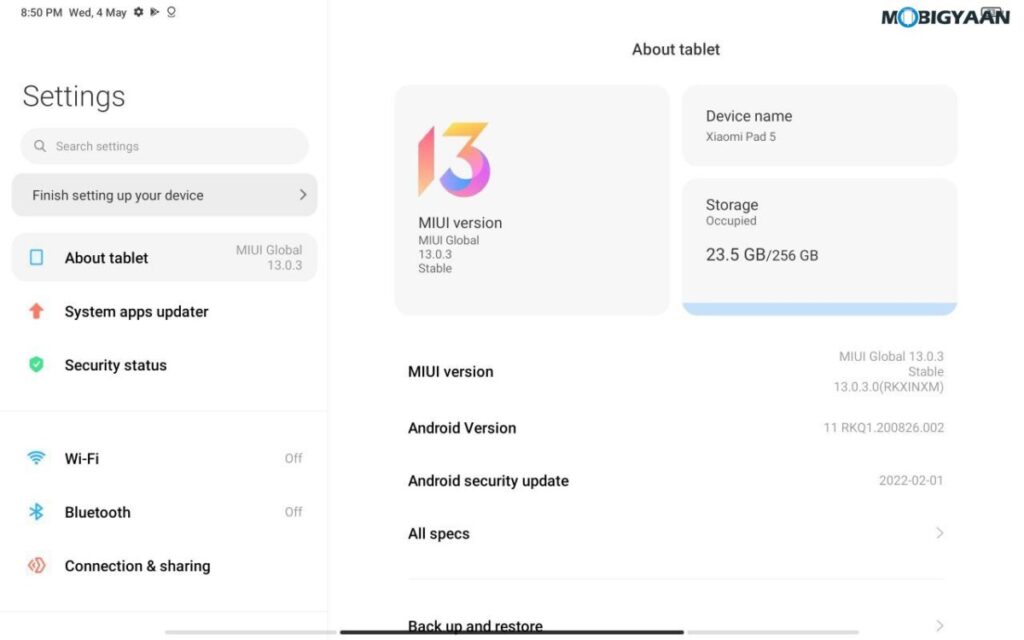This screenshot has width=1024, height=640.
Task: Open System apps updater menu item
Action: pos(136,312)
